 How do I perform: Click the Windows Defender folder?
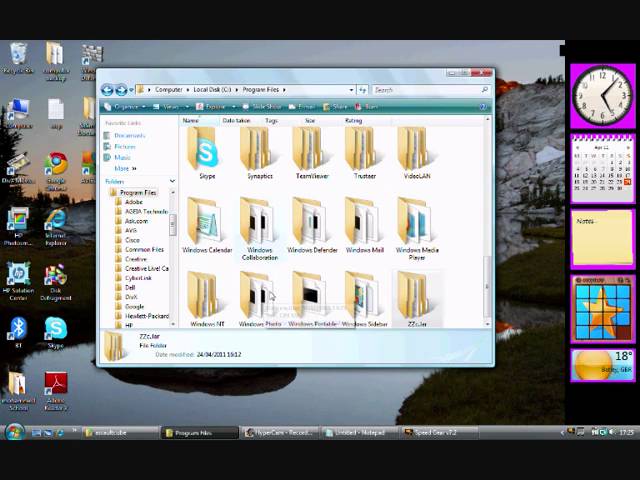[x=312, y=225]
